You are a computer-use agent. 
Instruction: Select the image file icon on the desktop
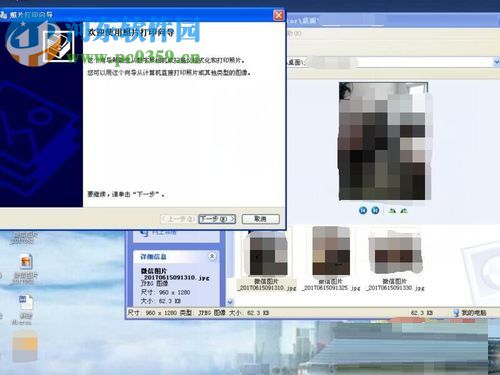tap(26, 262)
